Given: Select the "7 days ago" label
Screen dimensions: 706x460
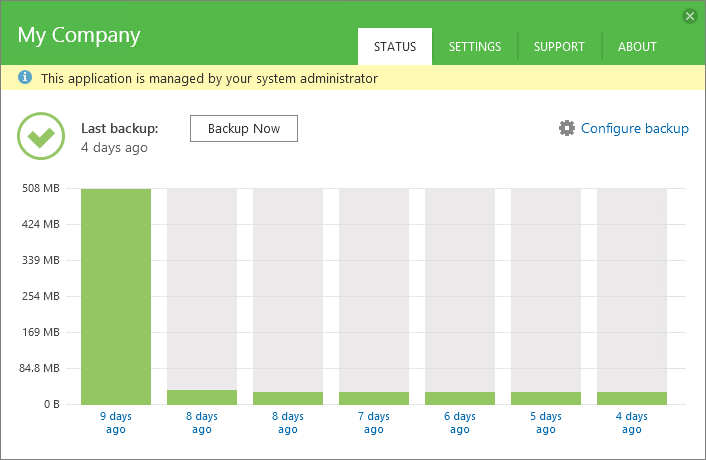Looking at the screenshot, I should 374,423.
